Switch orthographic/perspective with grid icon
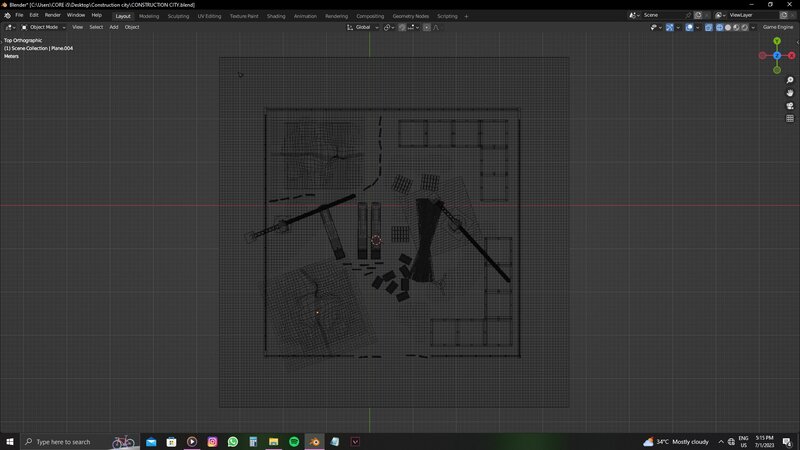 click(790, 118)
